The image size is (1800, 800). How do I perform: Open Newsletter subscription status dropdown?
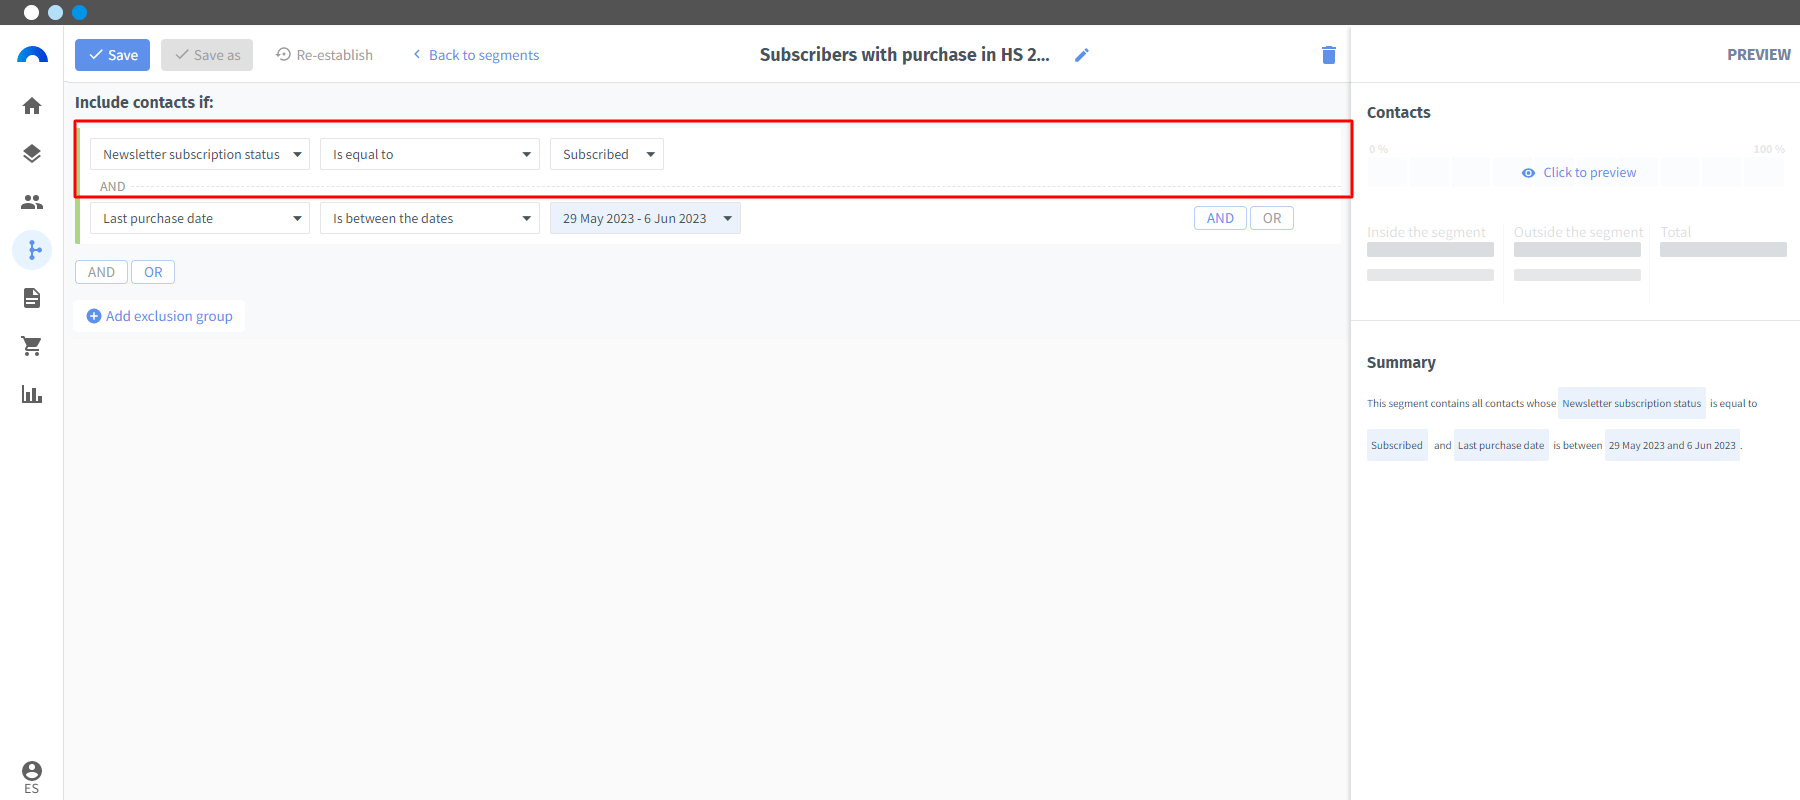tap(200, 154)
